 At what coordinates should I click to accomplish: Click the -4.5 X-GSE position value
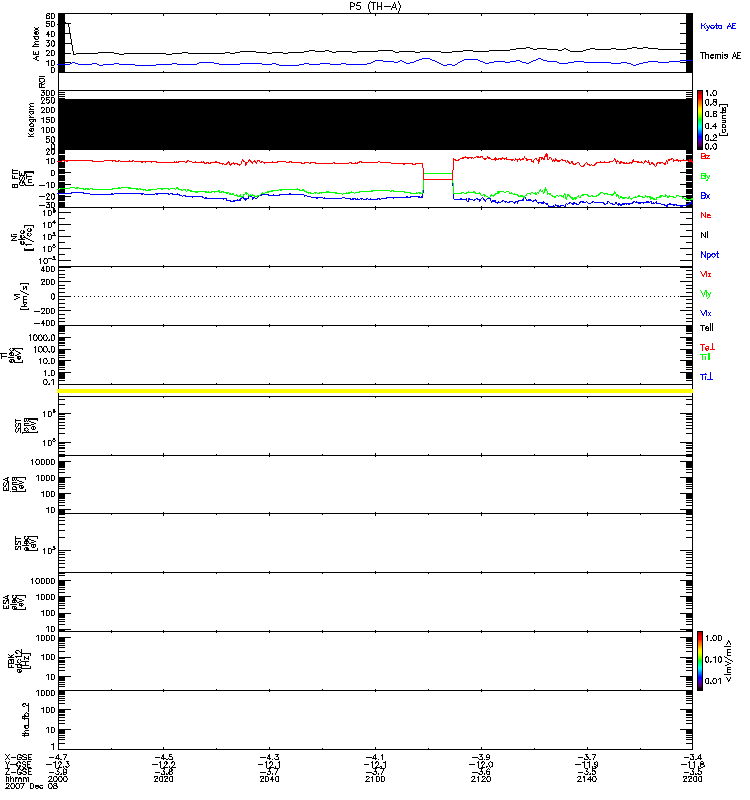[x=163, y=758]
